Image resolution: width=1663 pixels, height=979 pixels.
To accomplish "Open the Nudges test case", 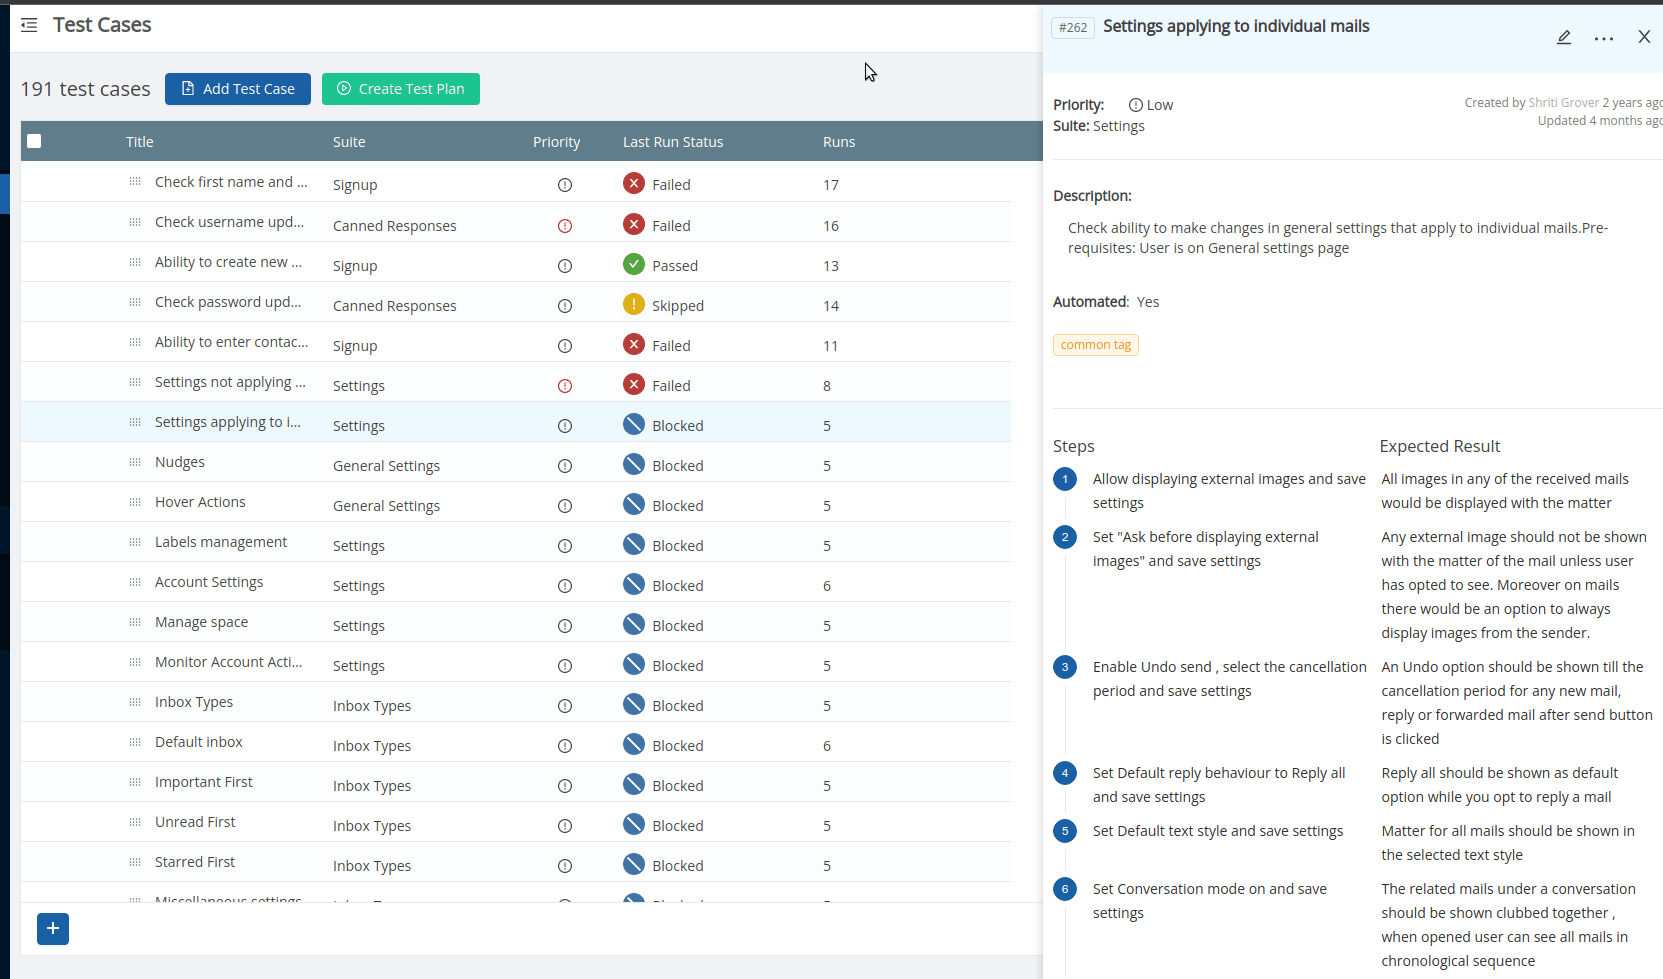I will pos(180,462).
